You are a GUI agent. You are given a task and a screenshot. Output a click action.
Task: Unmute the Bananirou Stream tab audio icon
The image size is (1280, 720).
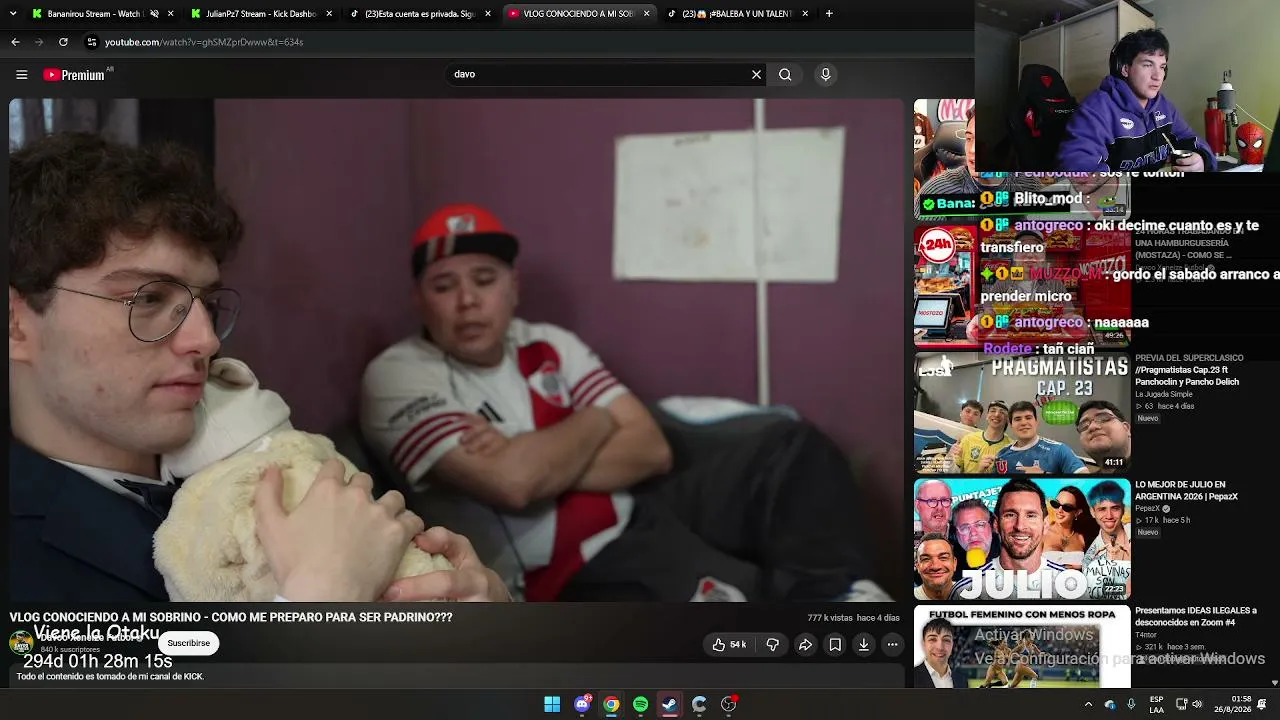154,14
